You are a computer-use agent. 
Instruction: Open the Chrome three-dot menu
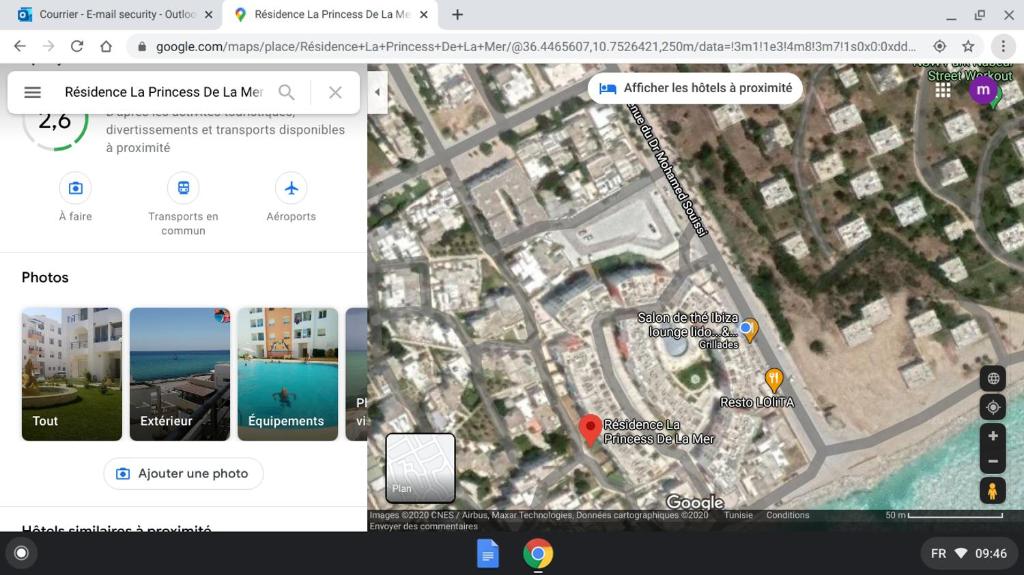point(1003,46)
